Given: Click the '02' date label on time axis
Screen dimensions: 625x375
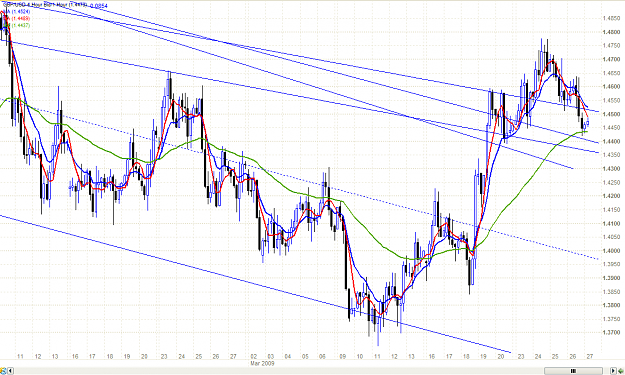Looking at the screenshot, I should click(253, 356).
